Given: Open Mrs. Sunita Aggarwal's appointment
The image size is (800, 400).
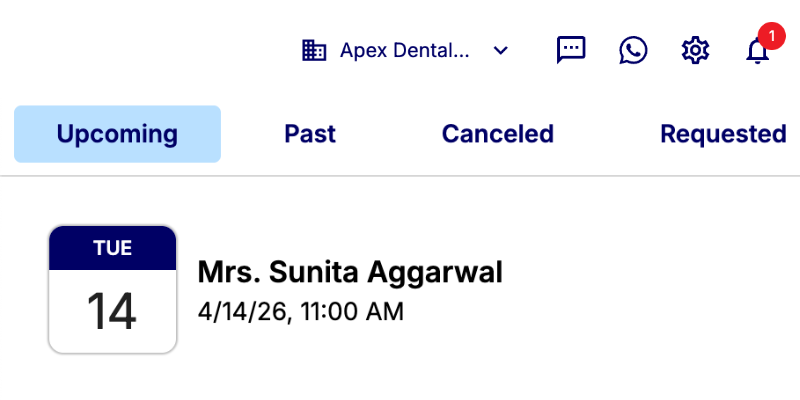Looking at the screenshot, I should coord(350,271).
